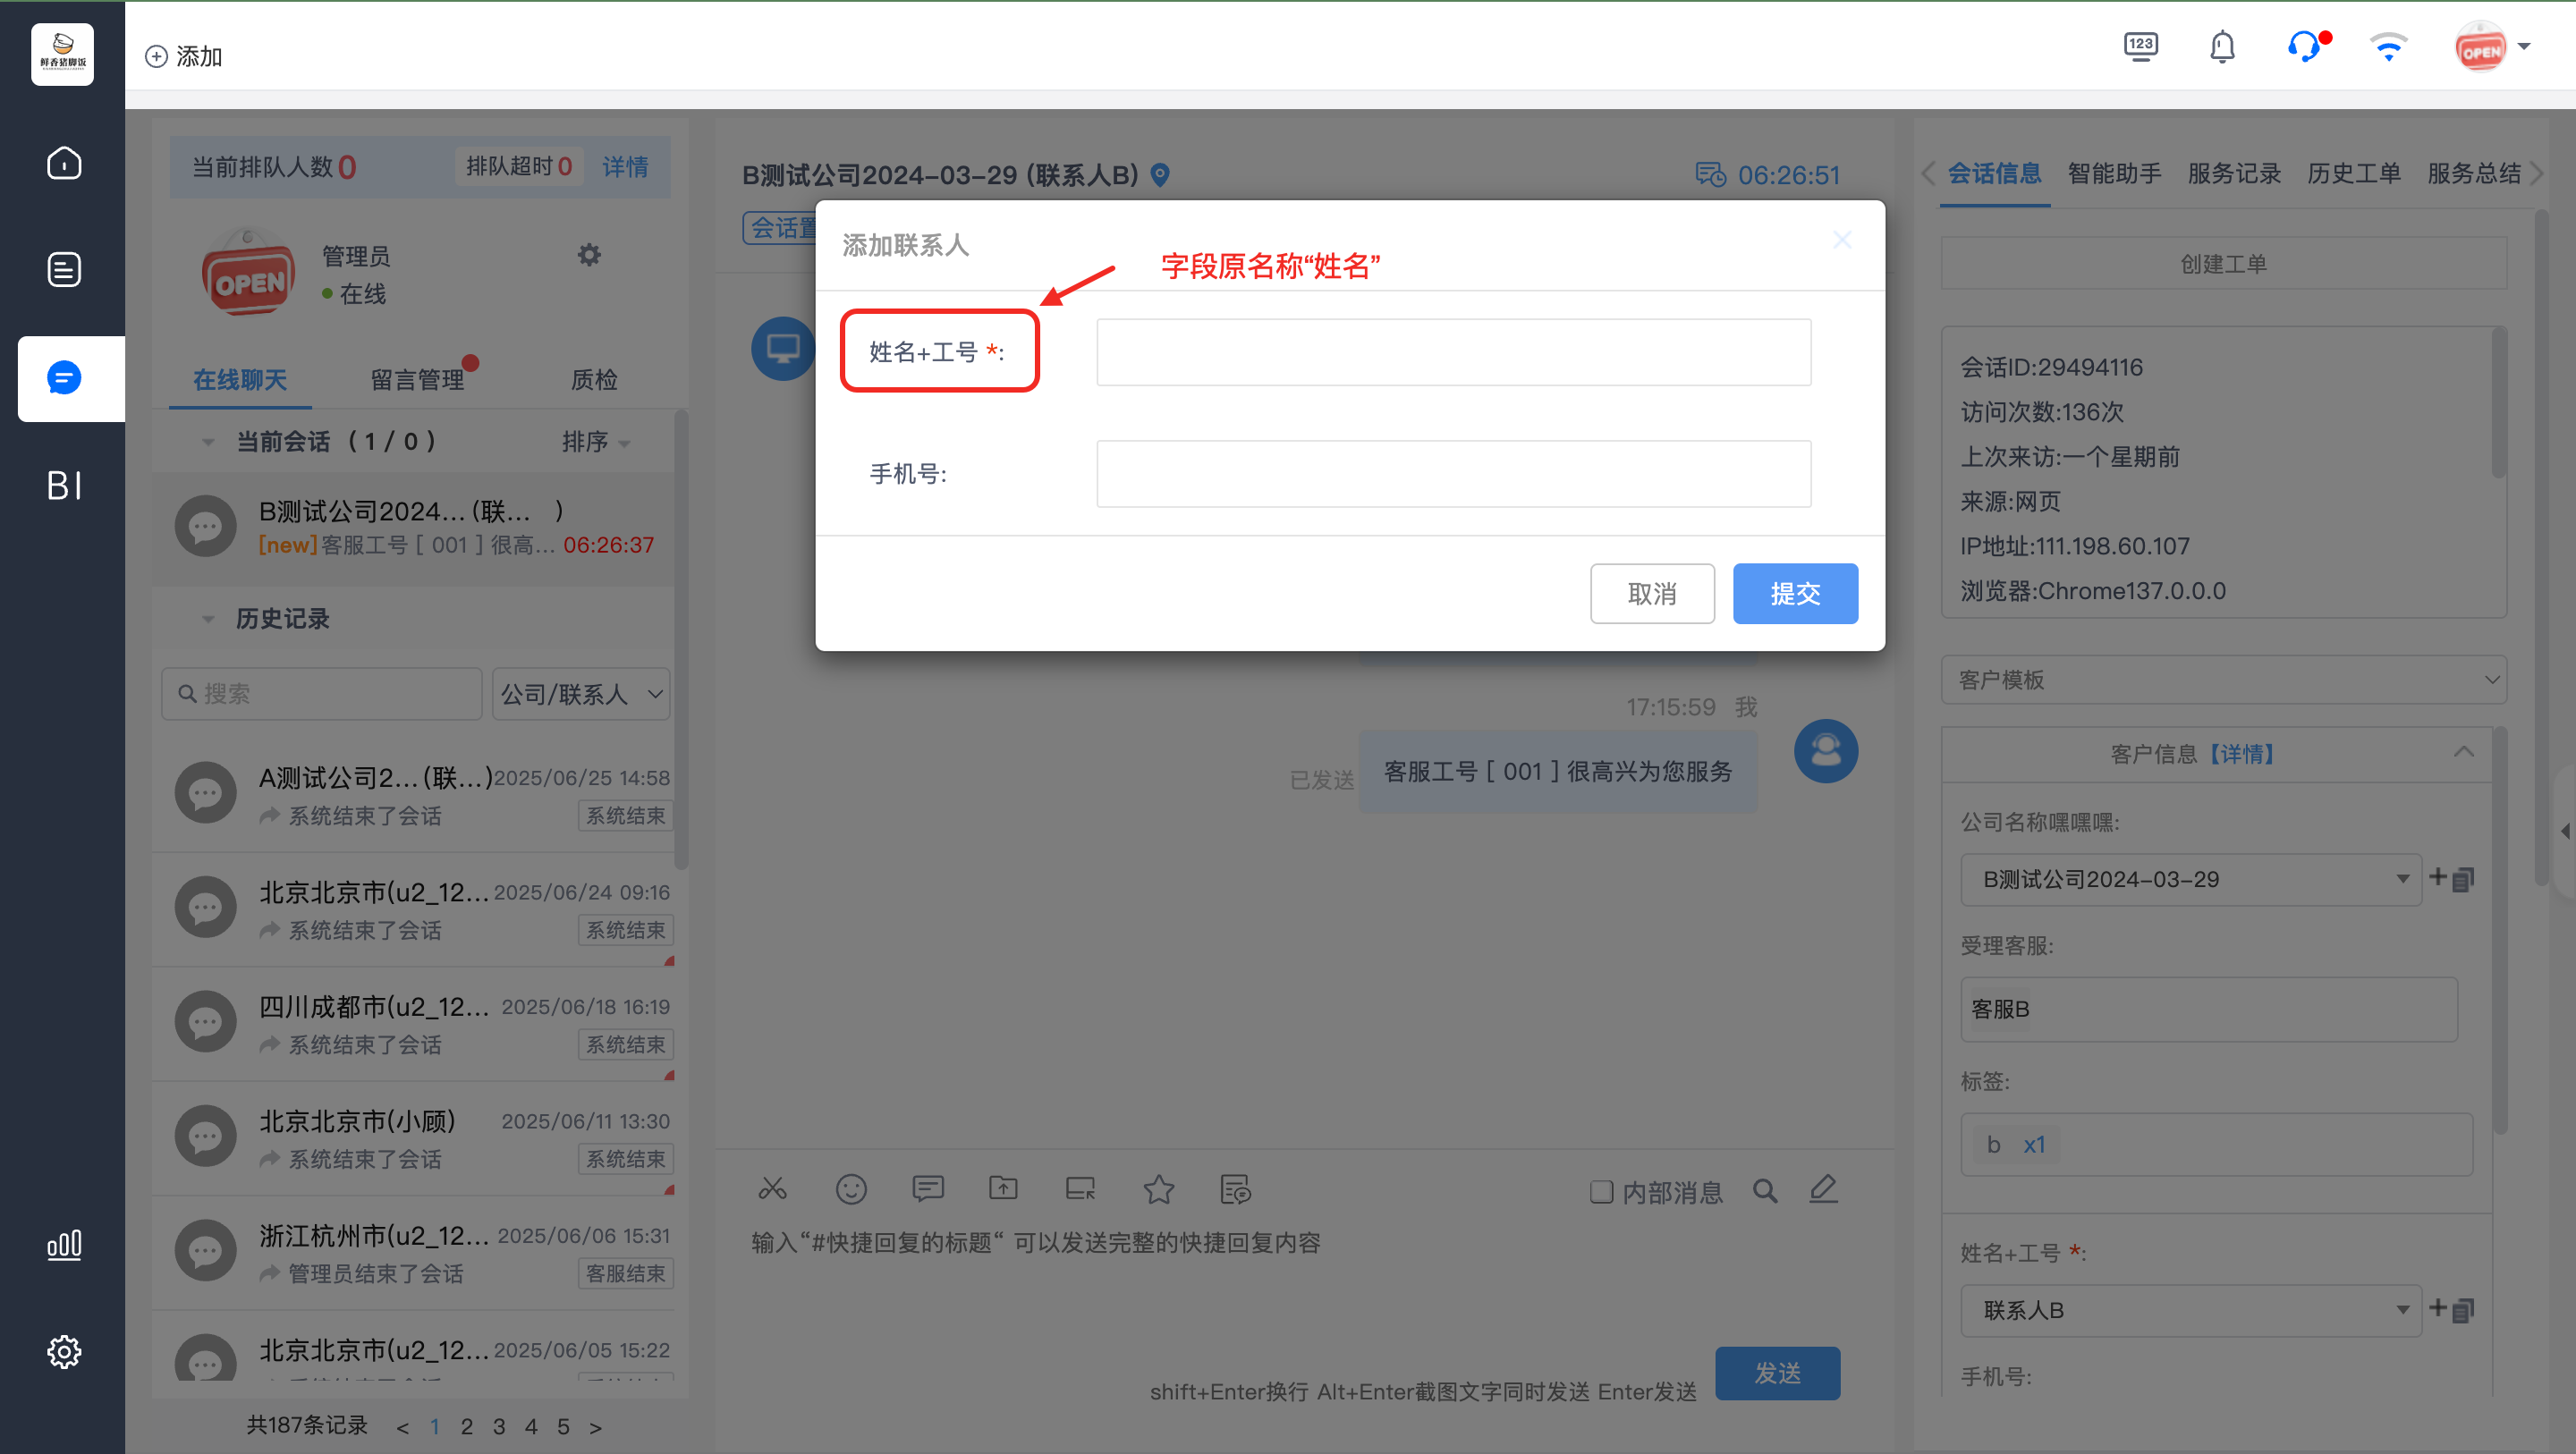Click 详情 link in queue bar
This screenshot has height=1454, width=2576.
point(625,167)
